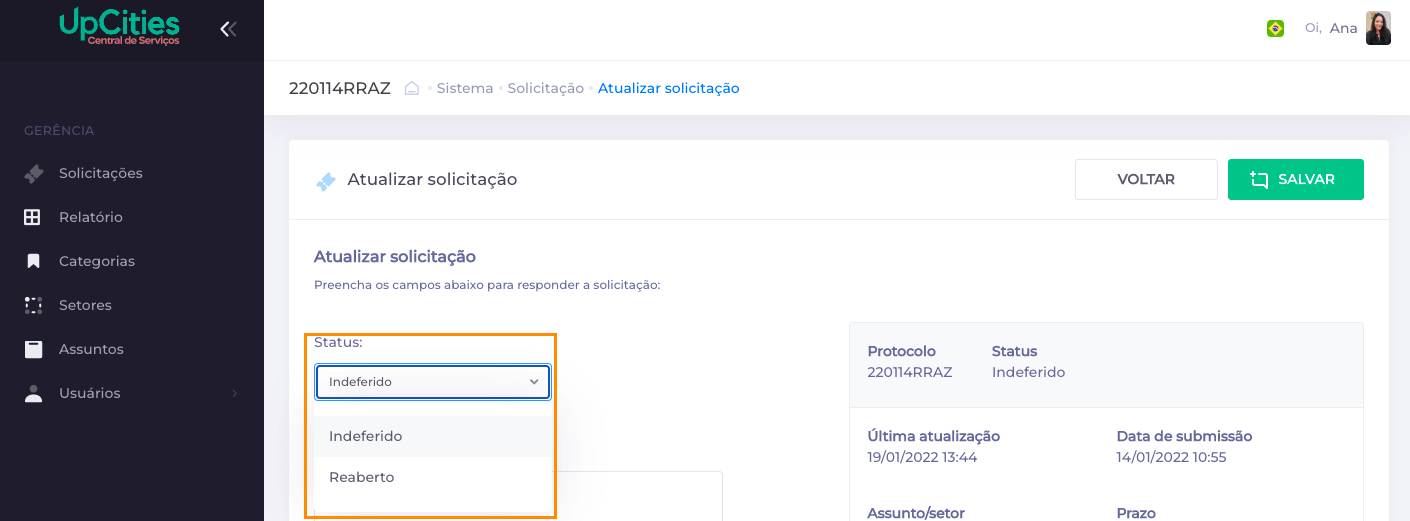Go to the home icon in breadcrumb

411,88
